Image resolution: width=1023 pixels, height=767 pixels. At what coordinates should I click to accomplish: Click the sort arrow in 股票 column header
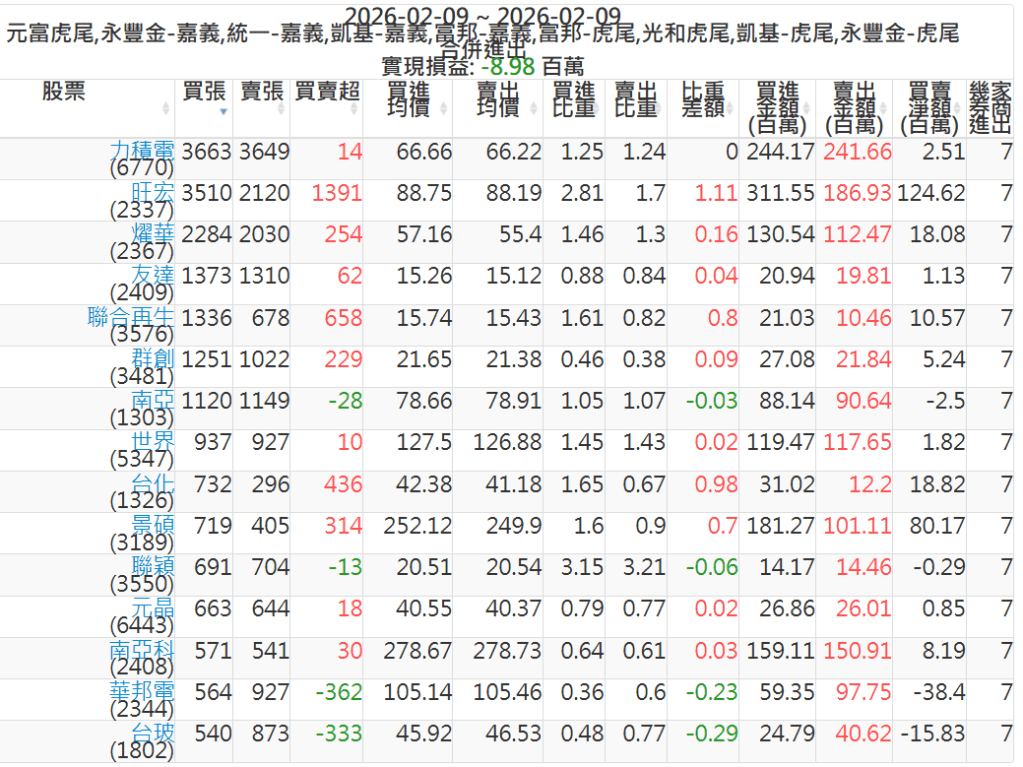pos(166,107)
